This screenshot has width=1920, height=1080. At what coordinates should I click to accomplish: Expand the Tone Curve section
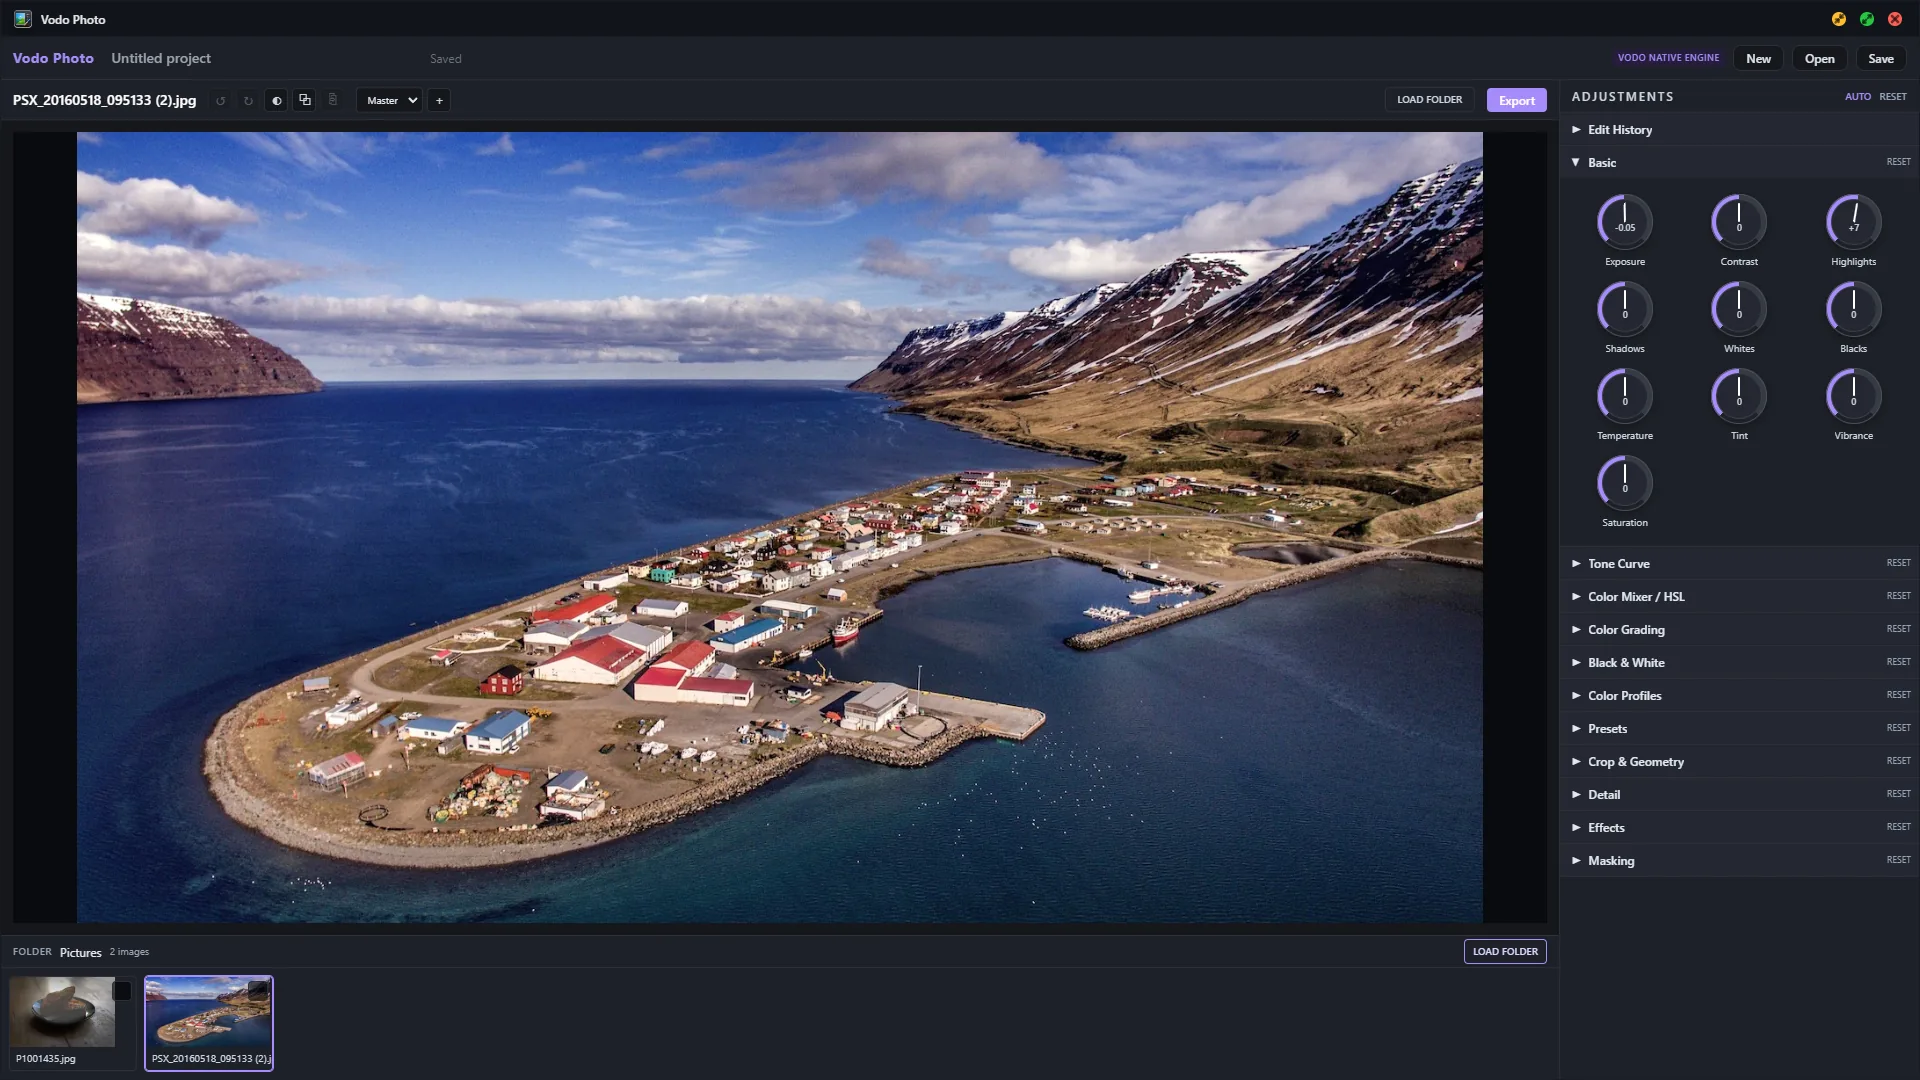pyautogui.click(x=1740, y=564)
